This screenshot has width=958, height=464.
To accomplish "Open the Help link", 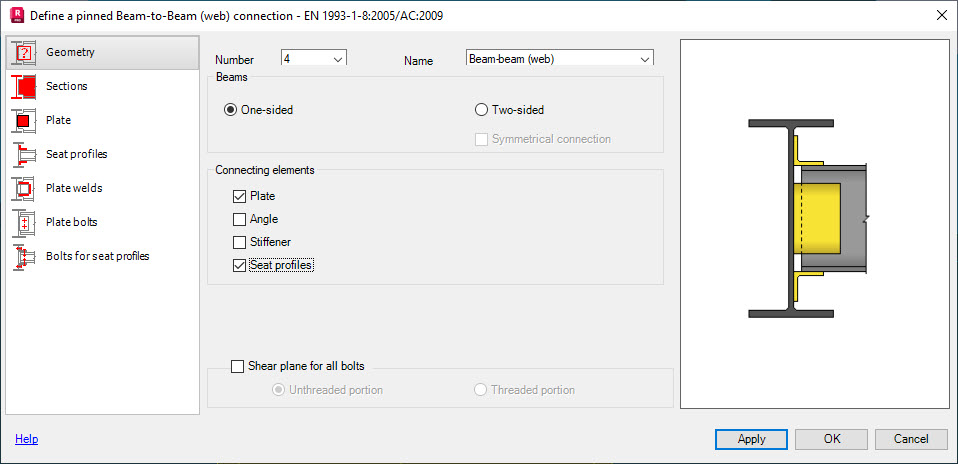I will pos(26,439).
